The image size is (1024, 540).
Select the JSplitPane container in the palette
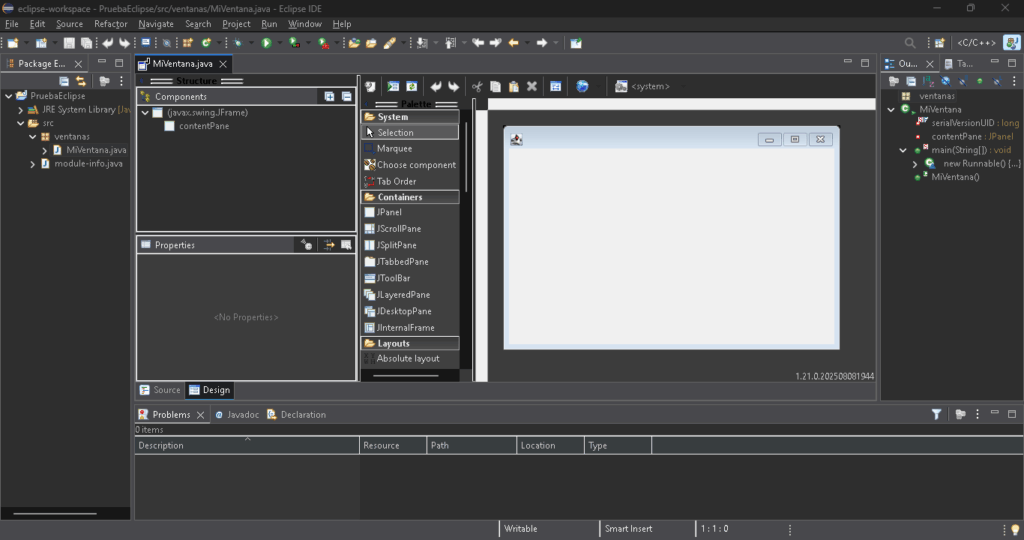[x=410, y=245]
